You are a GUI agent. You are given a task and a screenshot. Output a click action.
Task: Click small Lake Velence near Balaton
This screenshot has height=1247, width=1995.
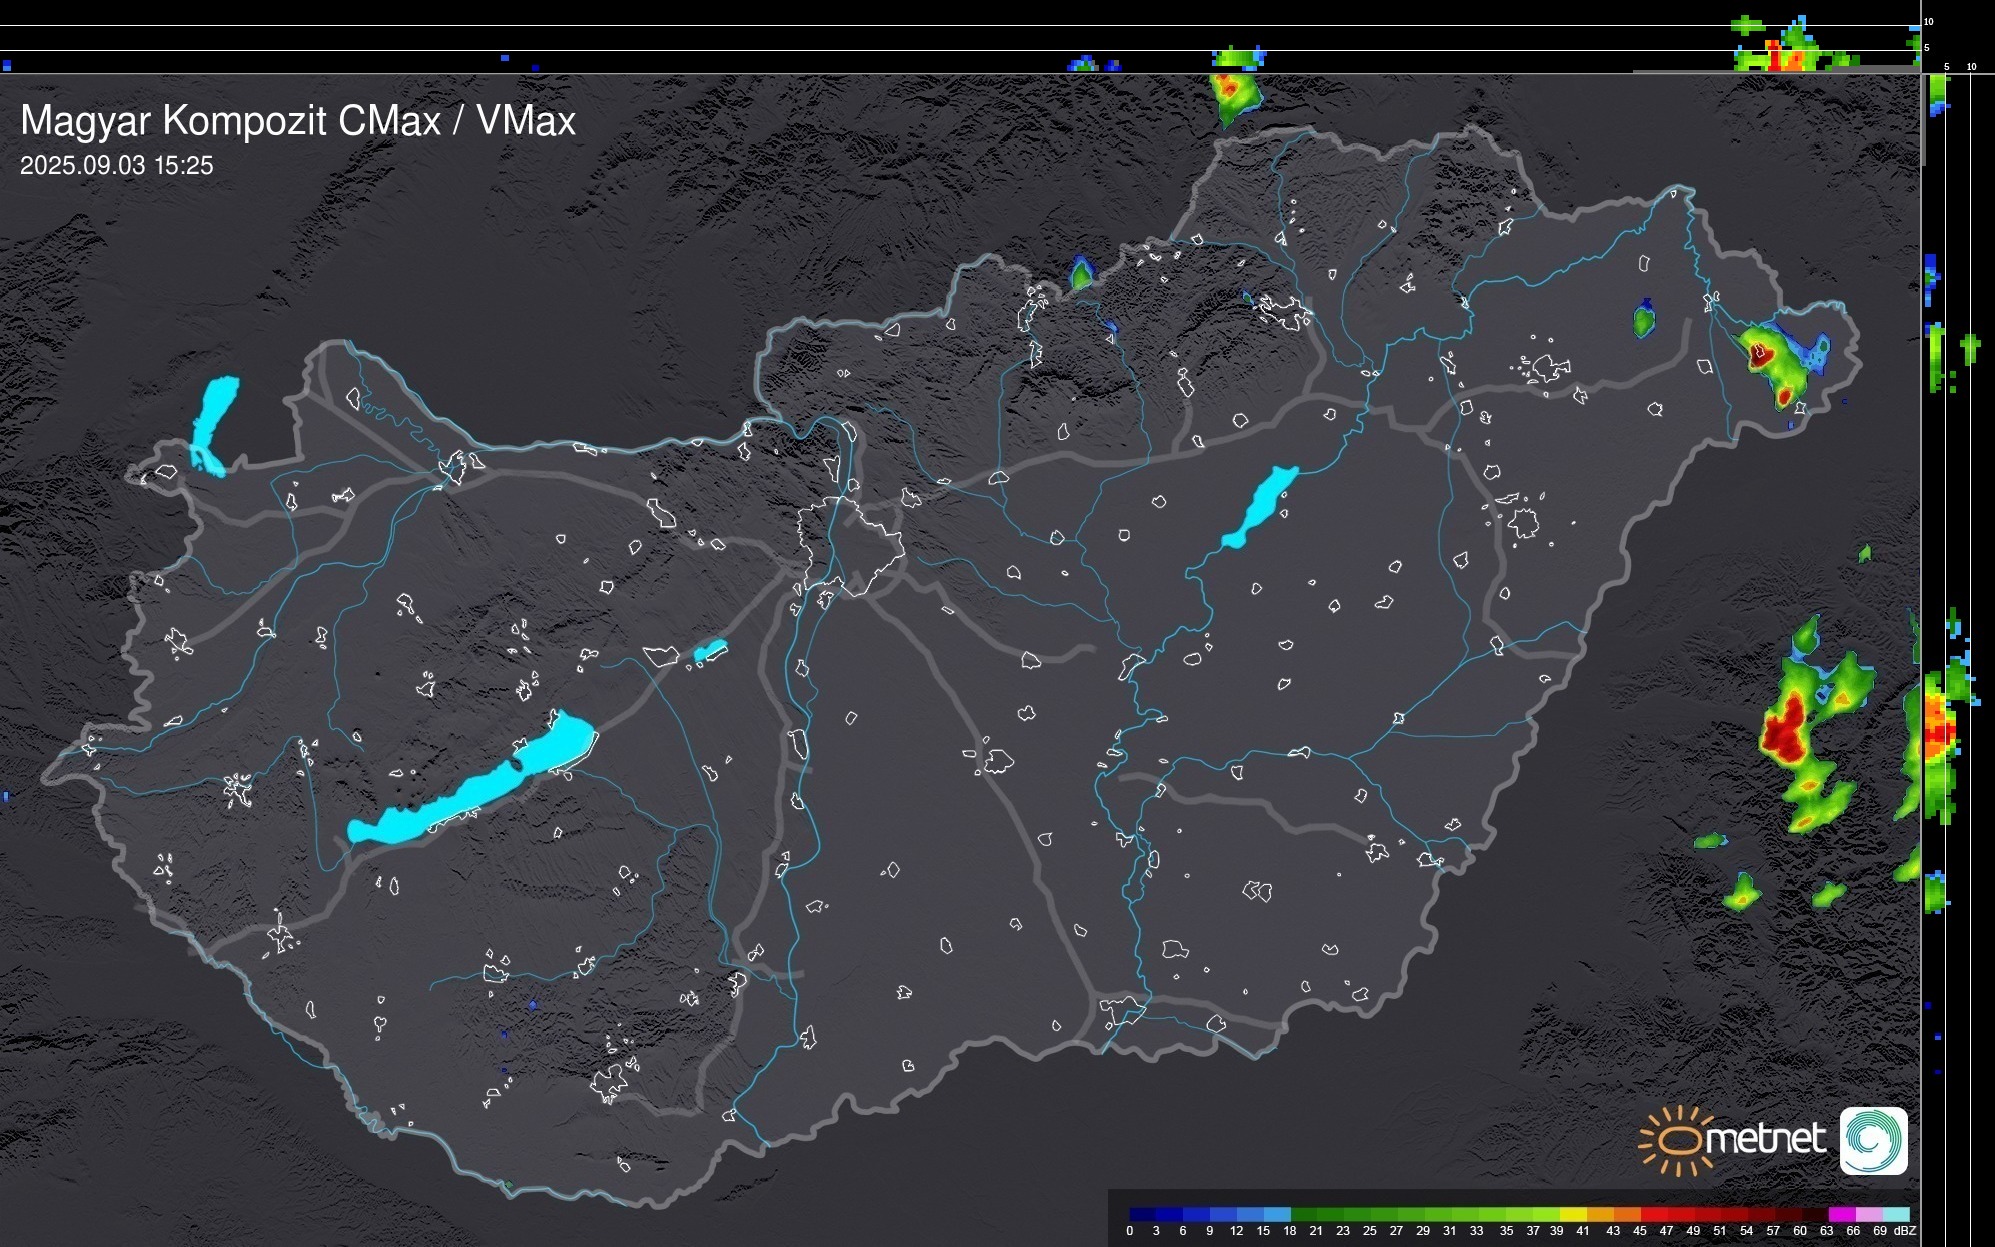click(709, 651)
